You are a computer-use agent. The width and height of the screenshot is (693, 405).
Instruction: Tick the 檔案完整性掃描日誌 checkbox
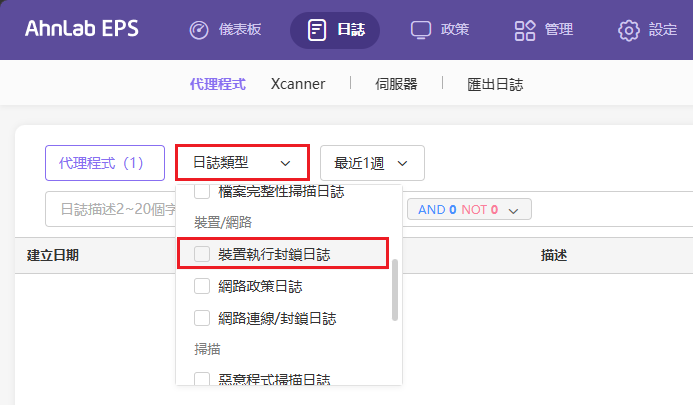pyautogui.click(x=202, y=192)
